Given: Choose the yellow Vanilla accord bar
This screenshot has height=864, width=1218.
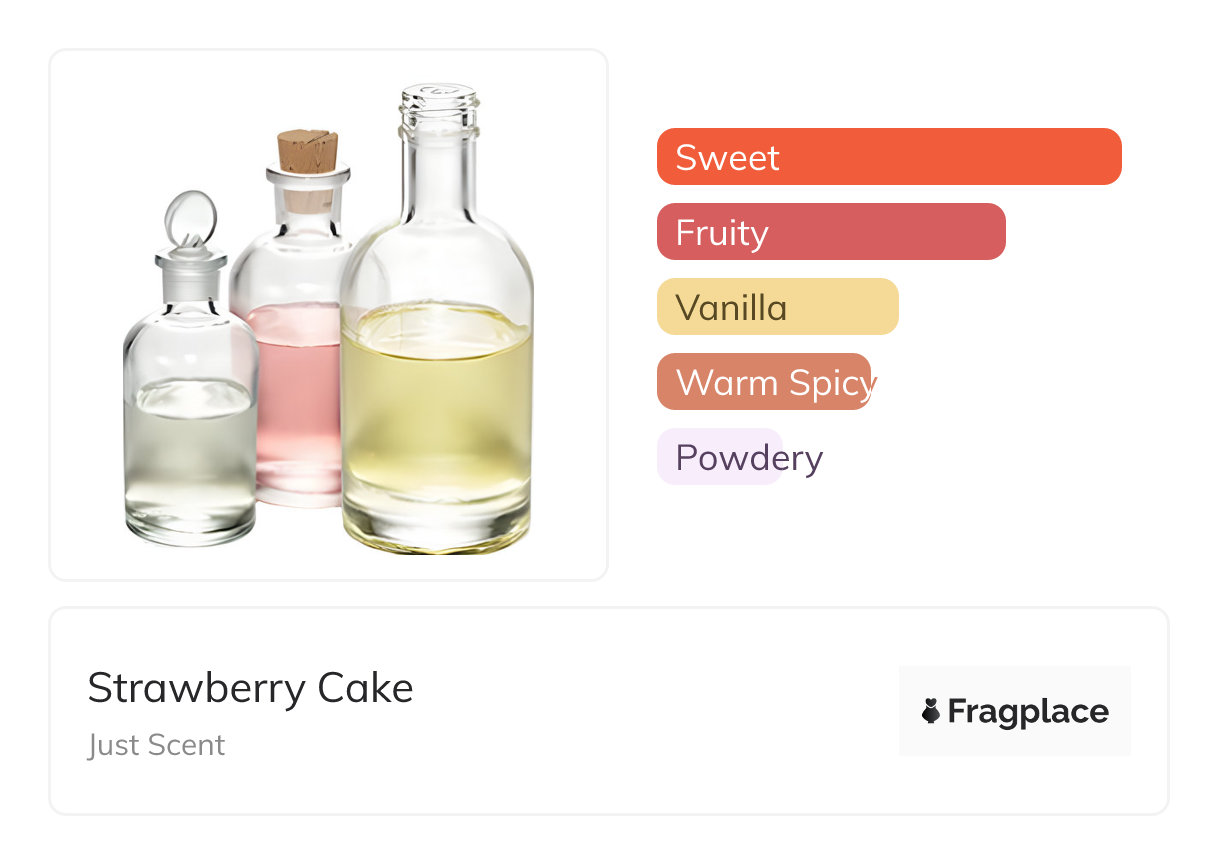Looking at the screenshot, I should click(x=777, y=307).
